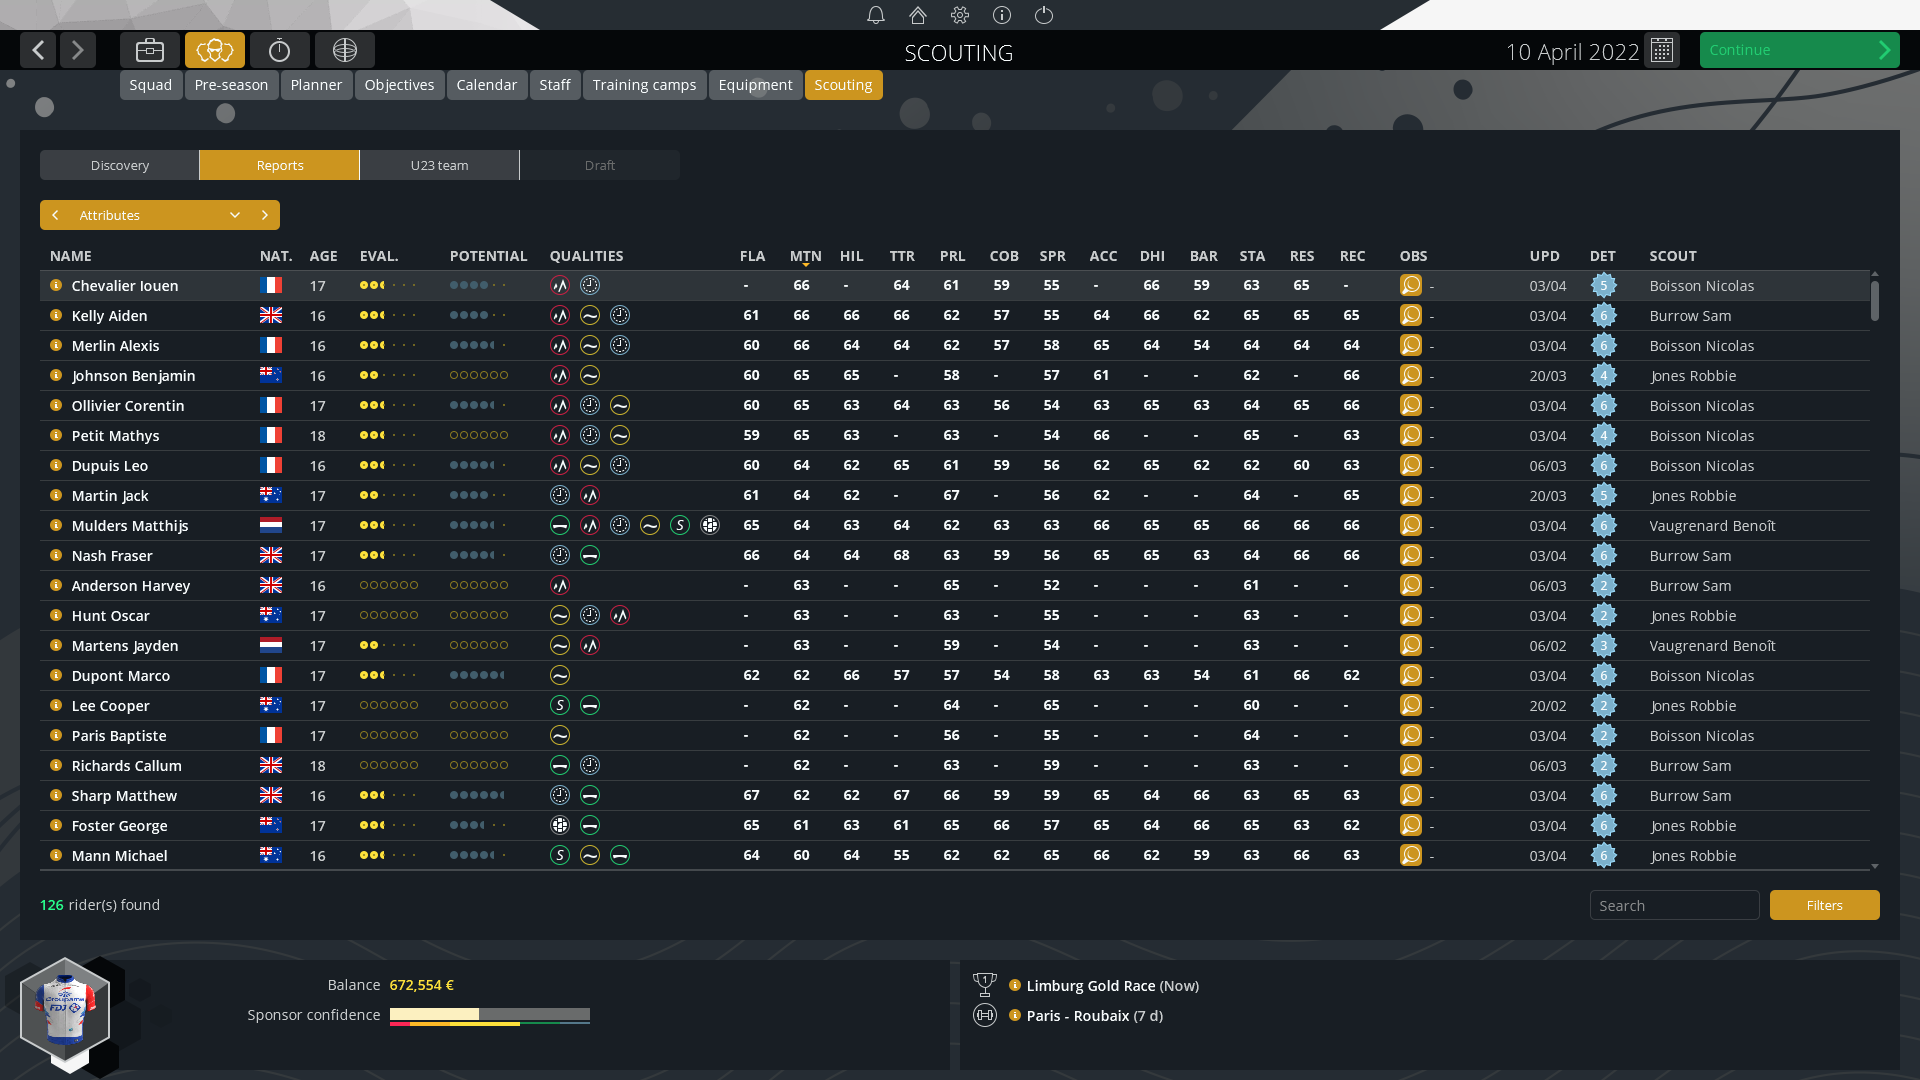Open the settings gear icon

960,15
